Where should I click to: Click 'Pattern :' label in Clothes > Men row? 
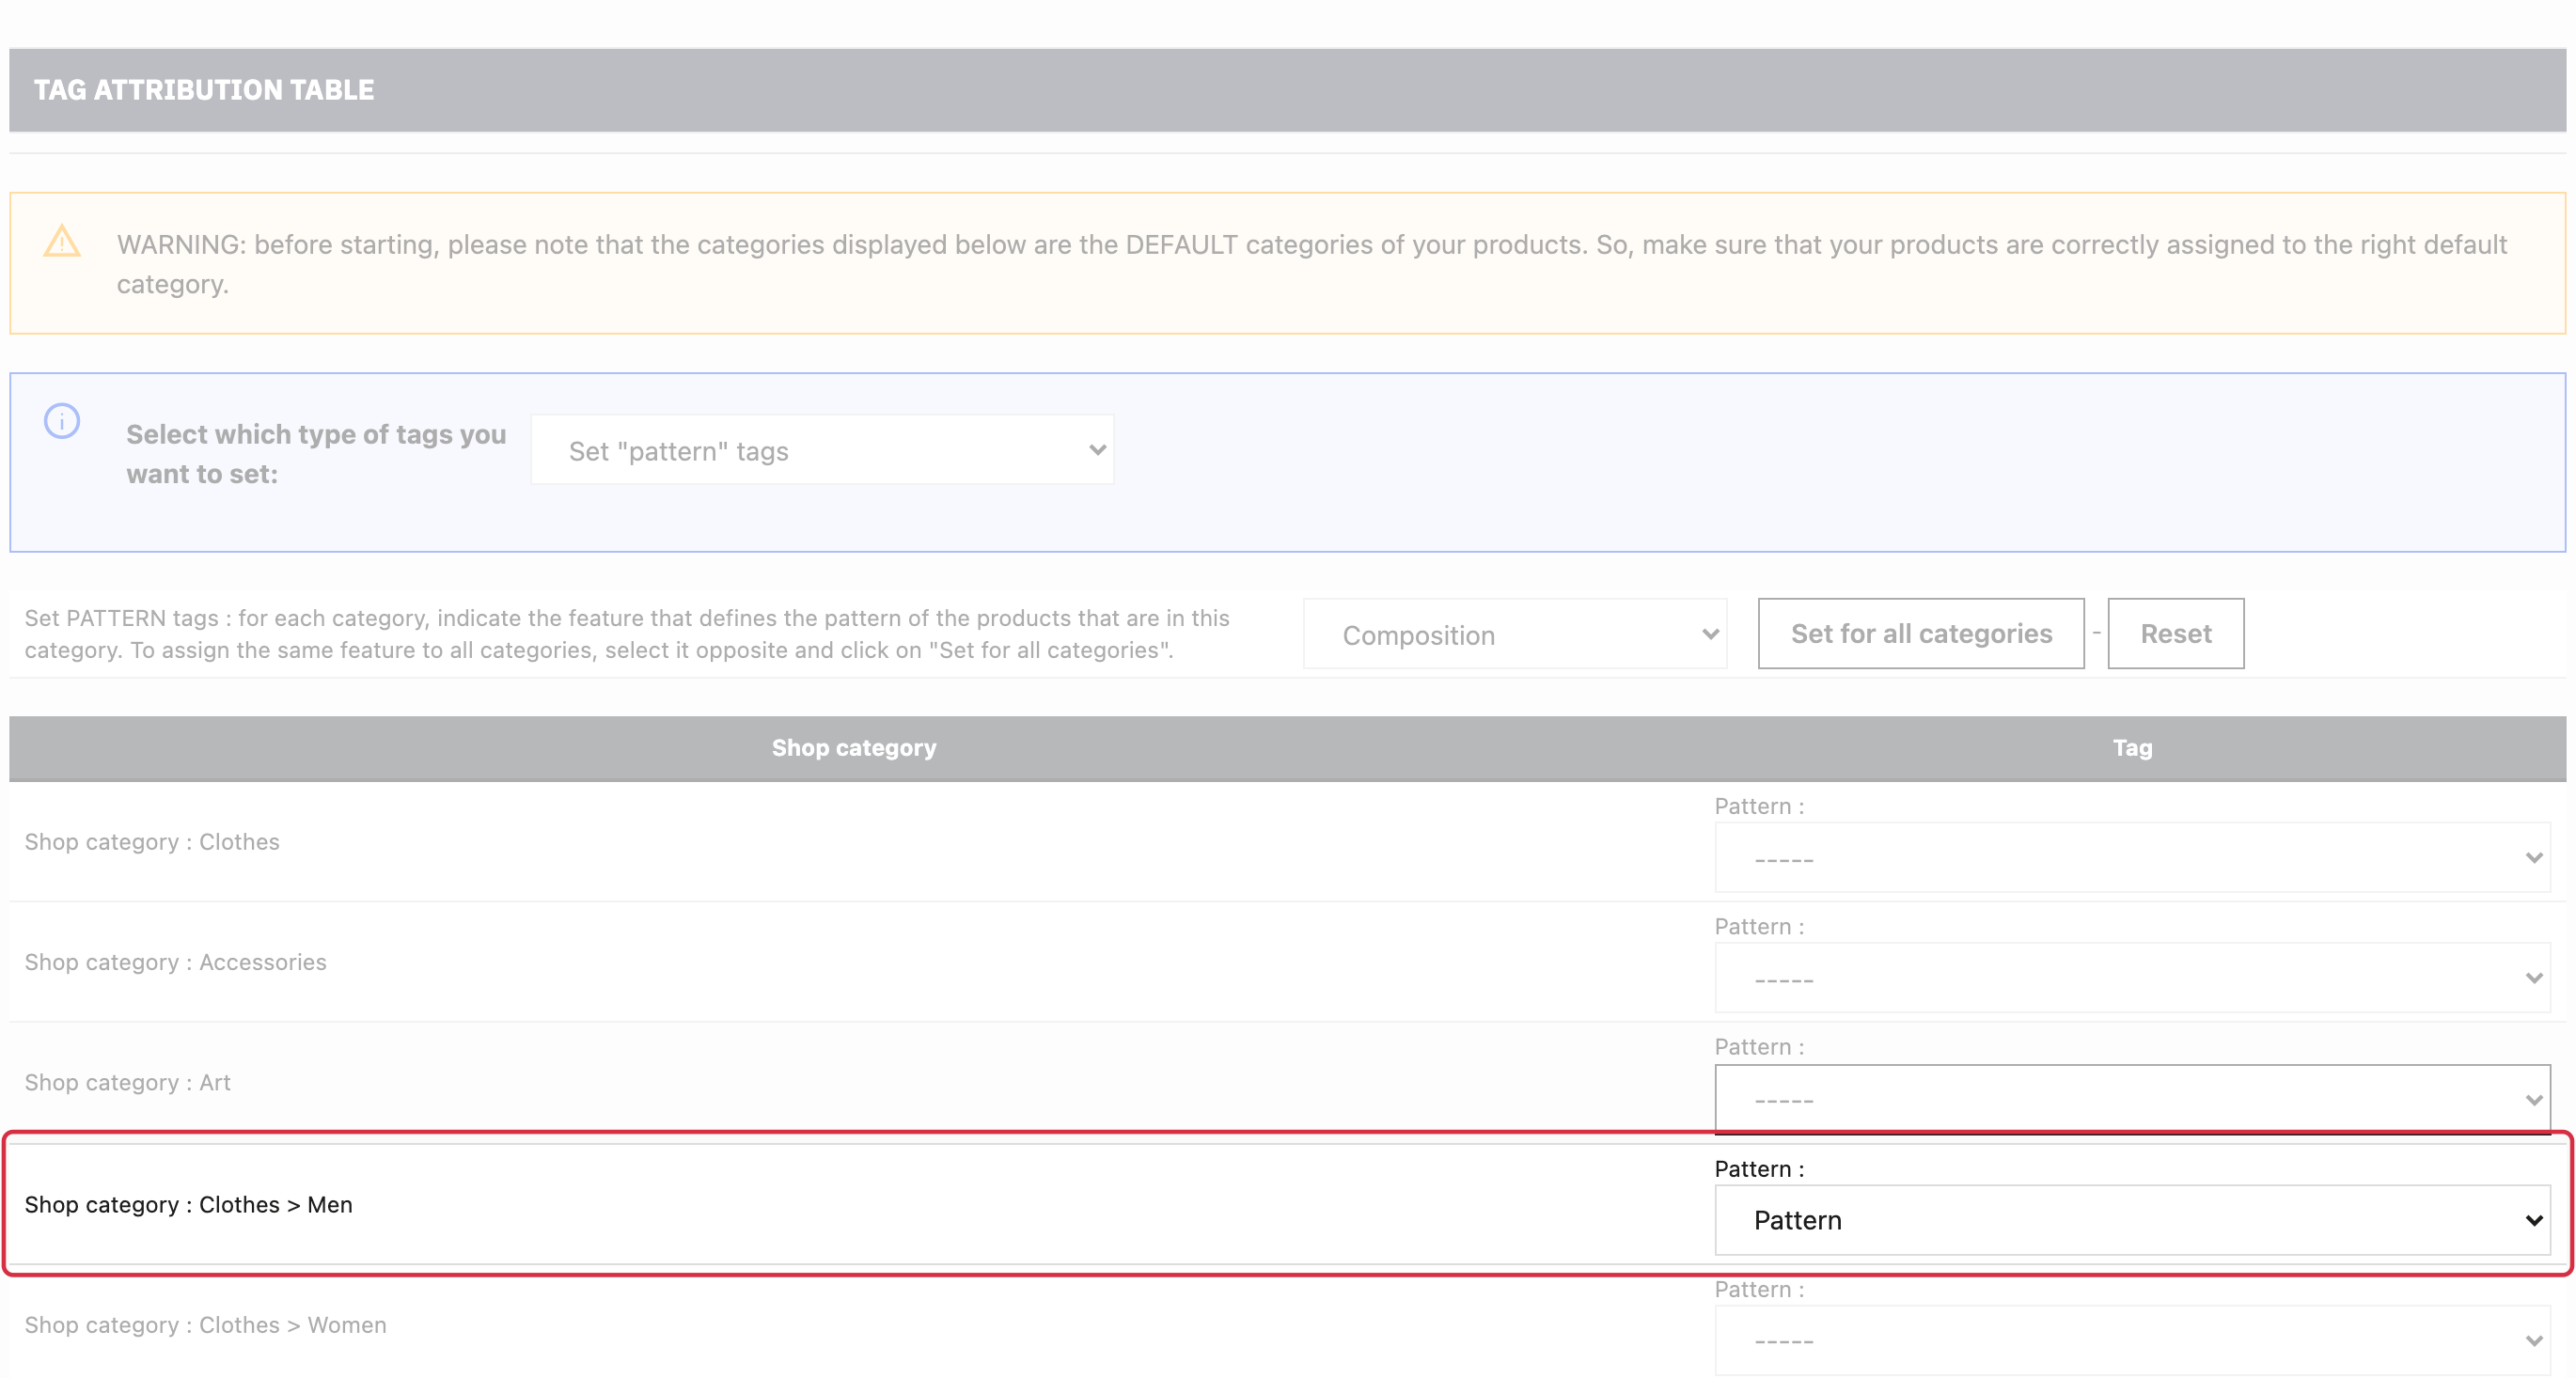click(x=1759, y=1169)
